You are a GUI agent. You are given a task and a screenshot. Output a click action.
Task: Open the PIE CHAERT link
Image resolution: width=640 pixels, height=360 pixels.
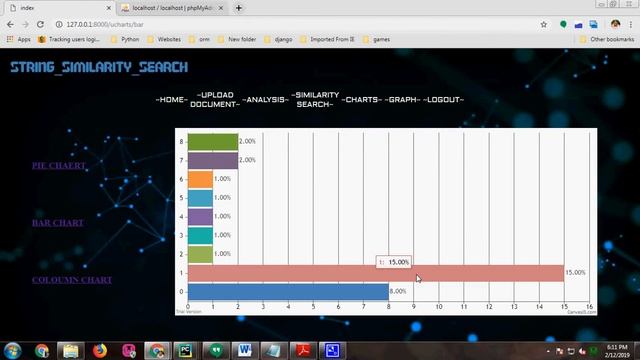59,165
